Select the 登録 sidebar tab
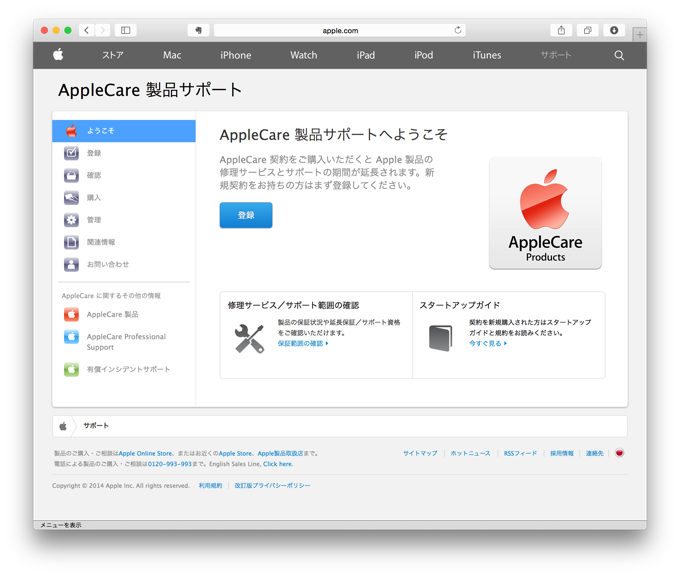Screen dimensions: 680x577 (x=124, y=153)
